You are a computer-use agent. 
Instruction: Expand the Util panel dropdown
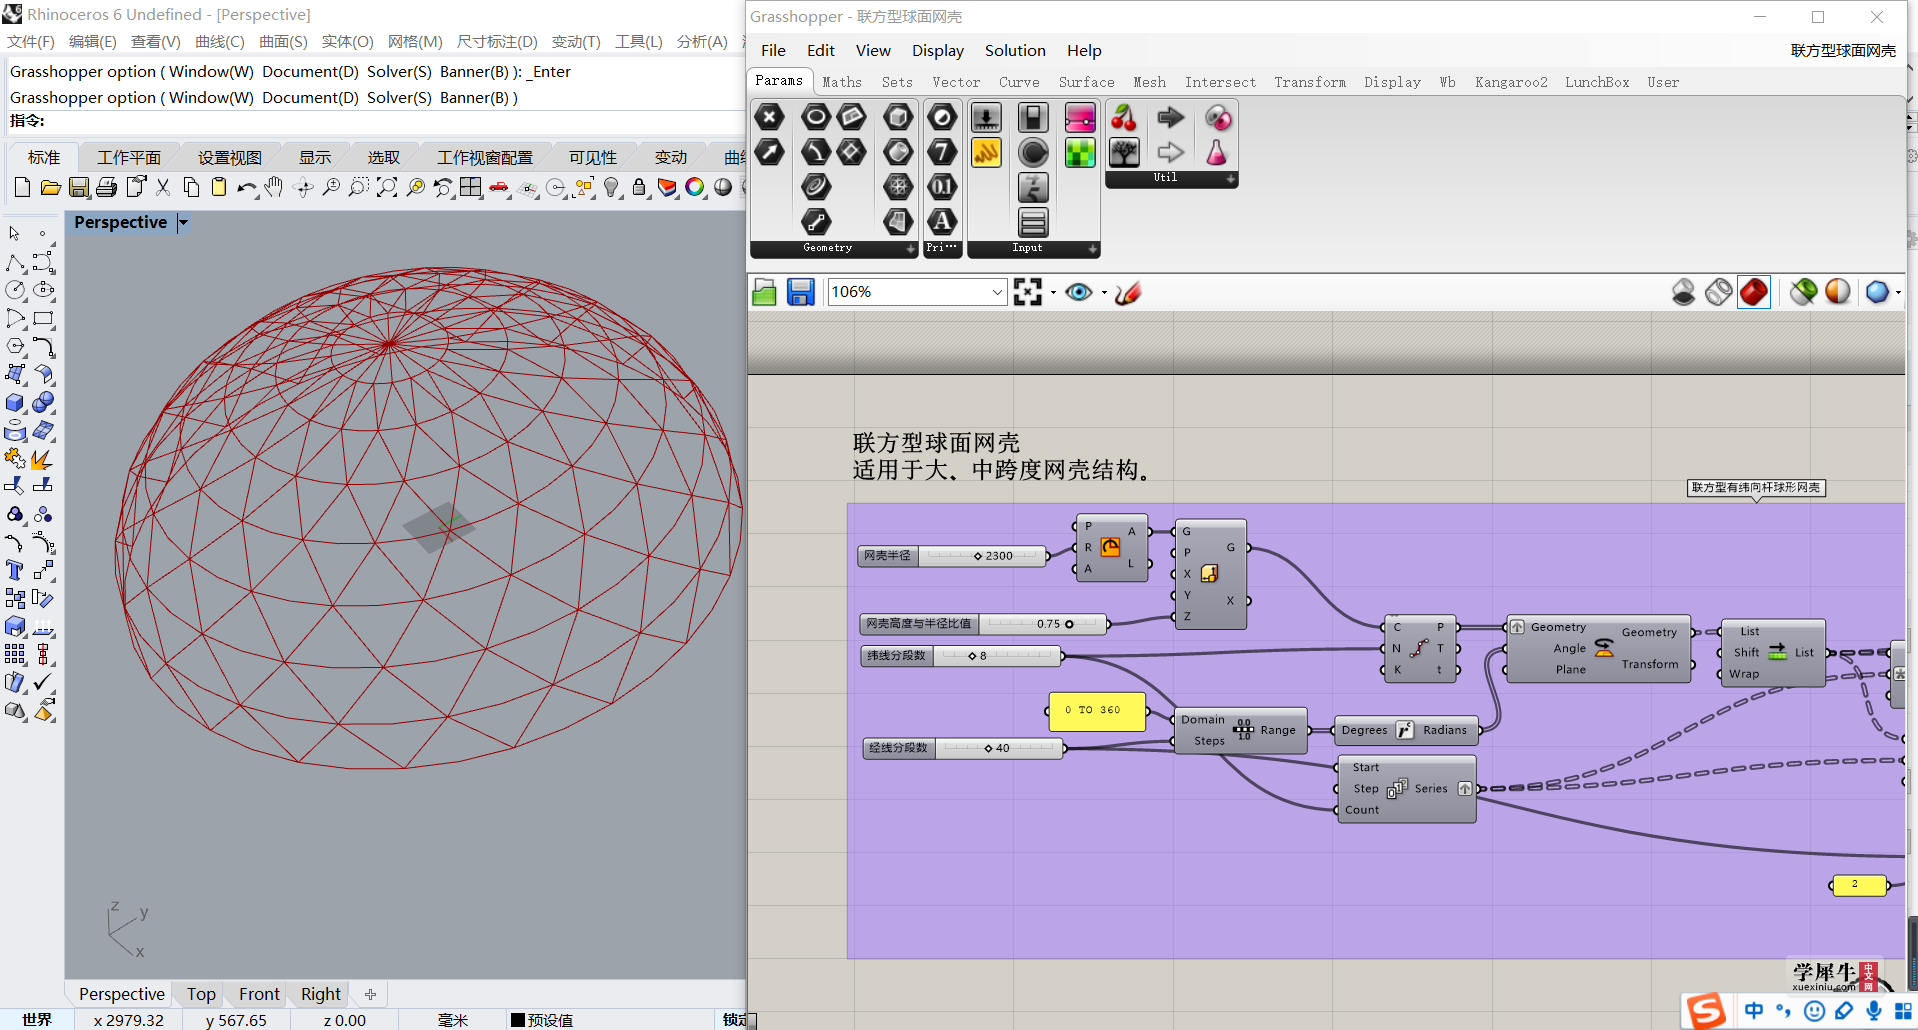(x=1230, y=178)
